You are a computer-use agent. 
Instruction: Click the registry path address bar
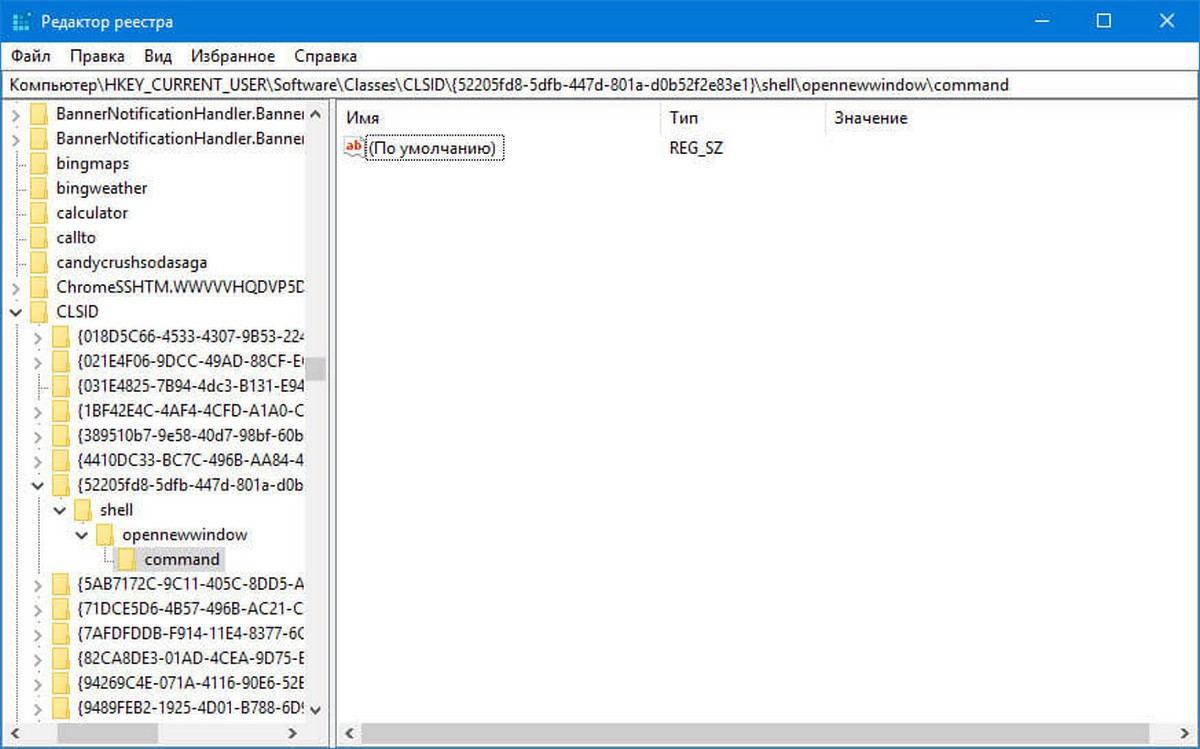pos(600,85)
